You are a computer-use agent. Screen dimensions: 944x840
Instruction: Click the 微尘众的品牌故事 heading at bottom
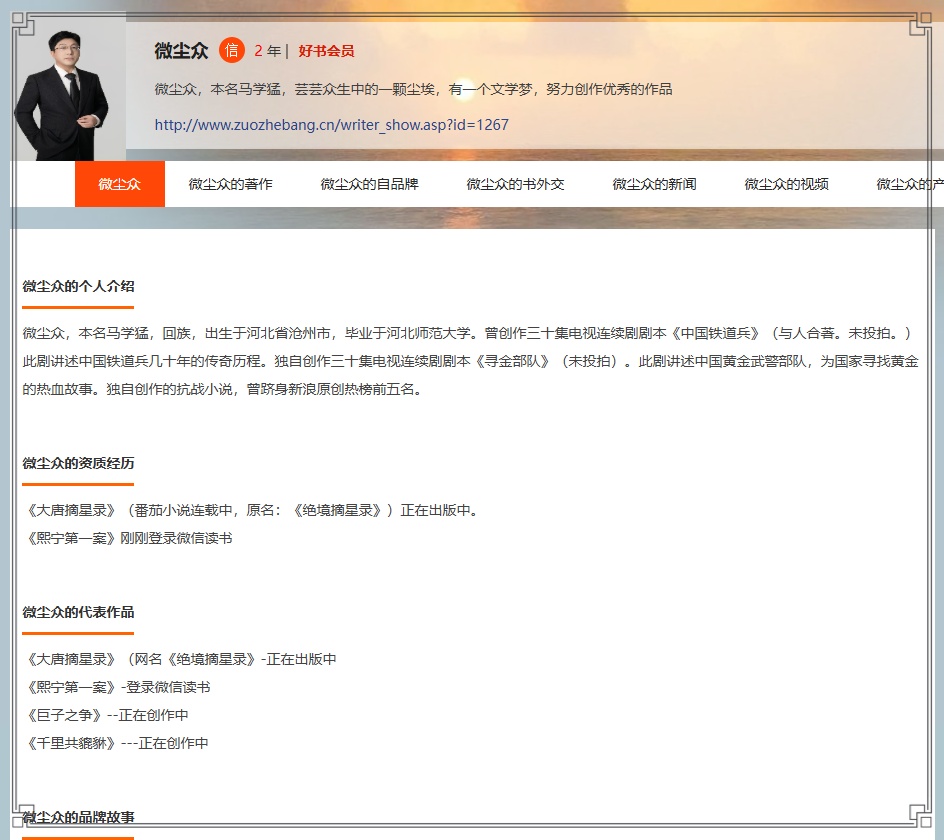coord(78,818)
